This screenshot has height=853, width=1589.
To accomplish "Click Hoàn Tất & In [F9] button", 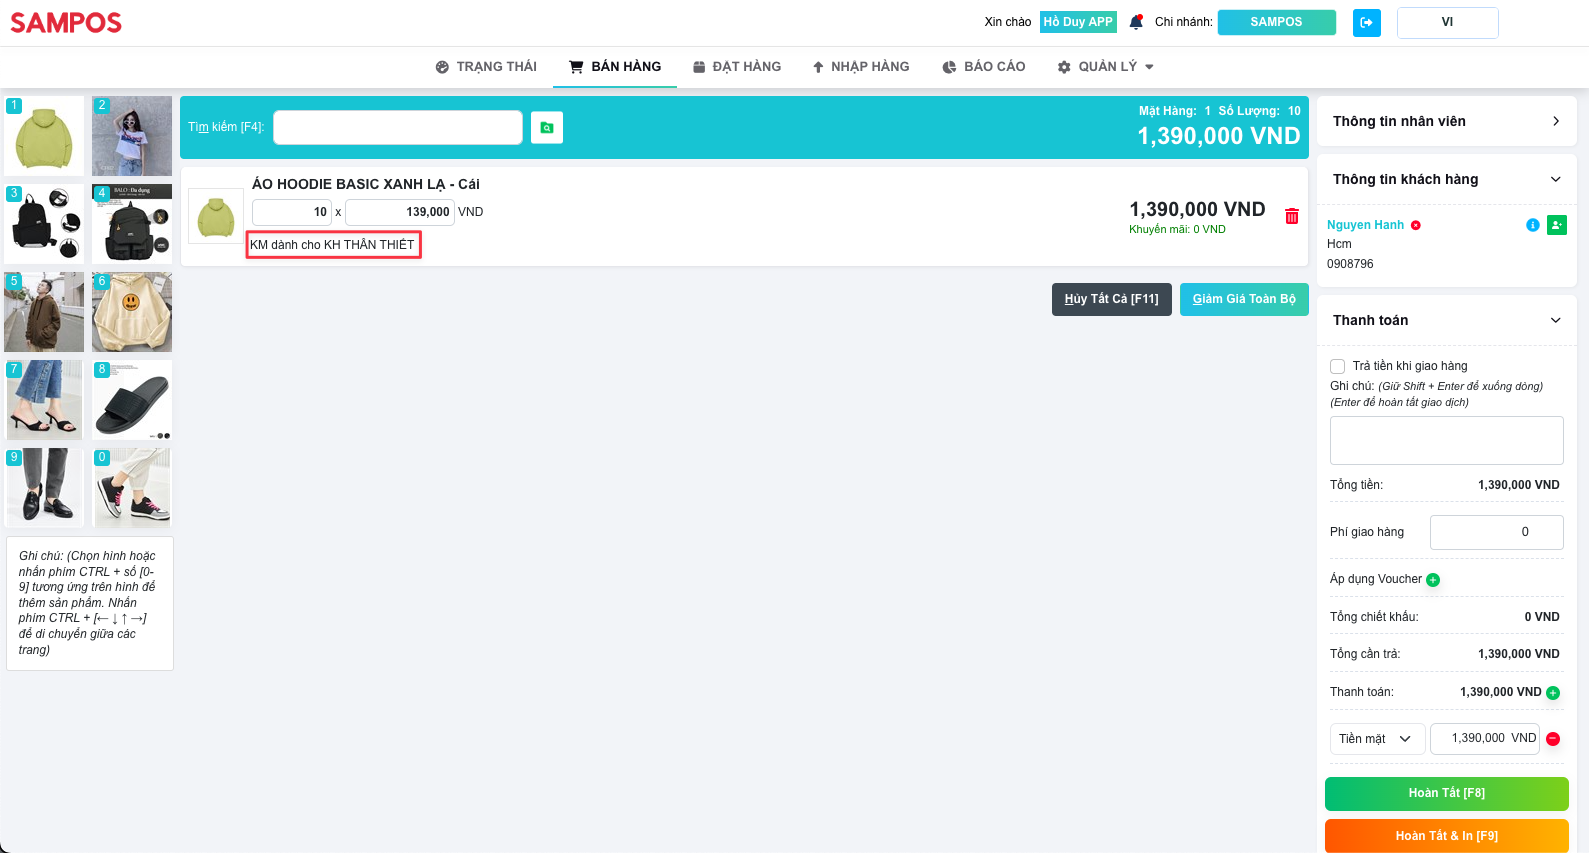I will pyautogui.click(x=1447, y=836).
